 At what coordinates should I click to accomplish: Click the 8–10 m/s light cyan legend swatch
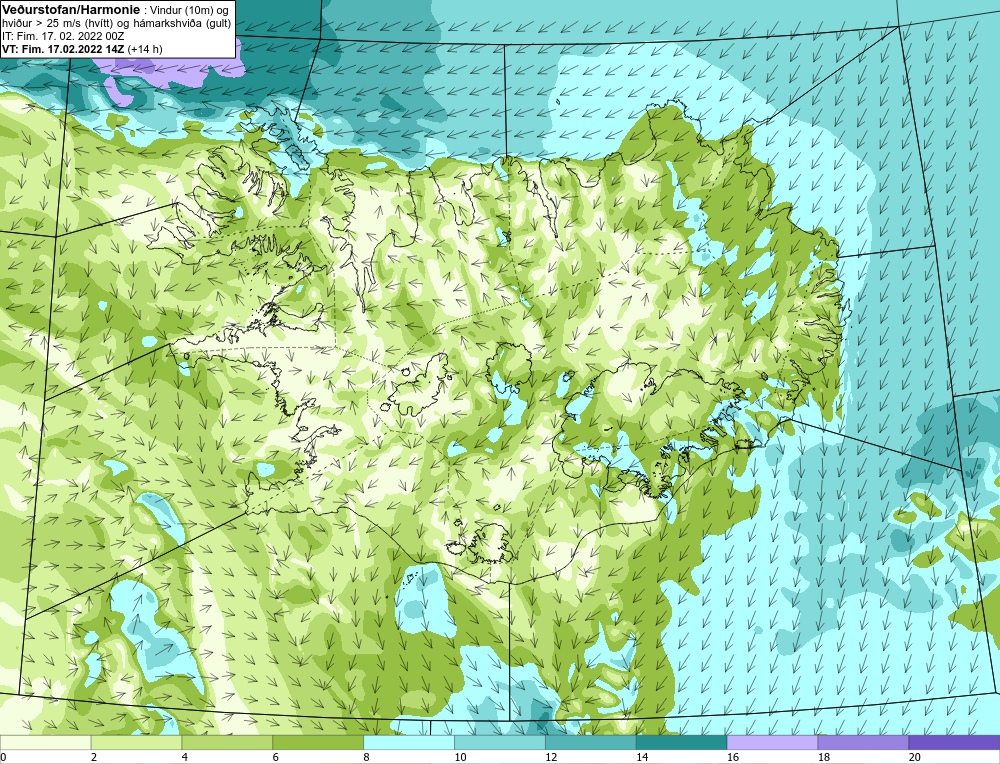tap(409, 742)
